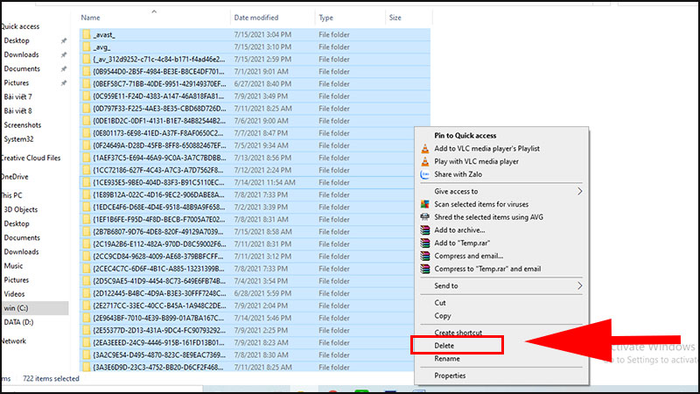Click the VLC cone icon beside Add to Playlist
The image size is (700, 394).
coord(425,149)
